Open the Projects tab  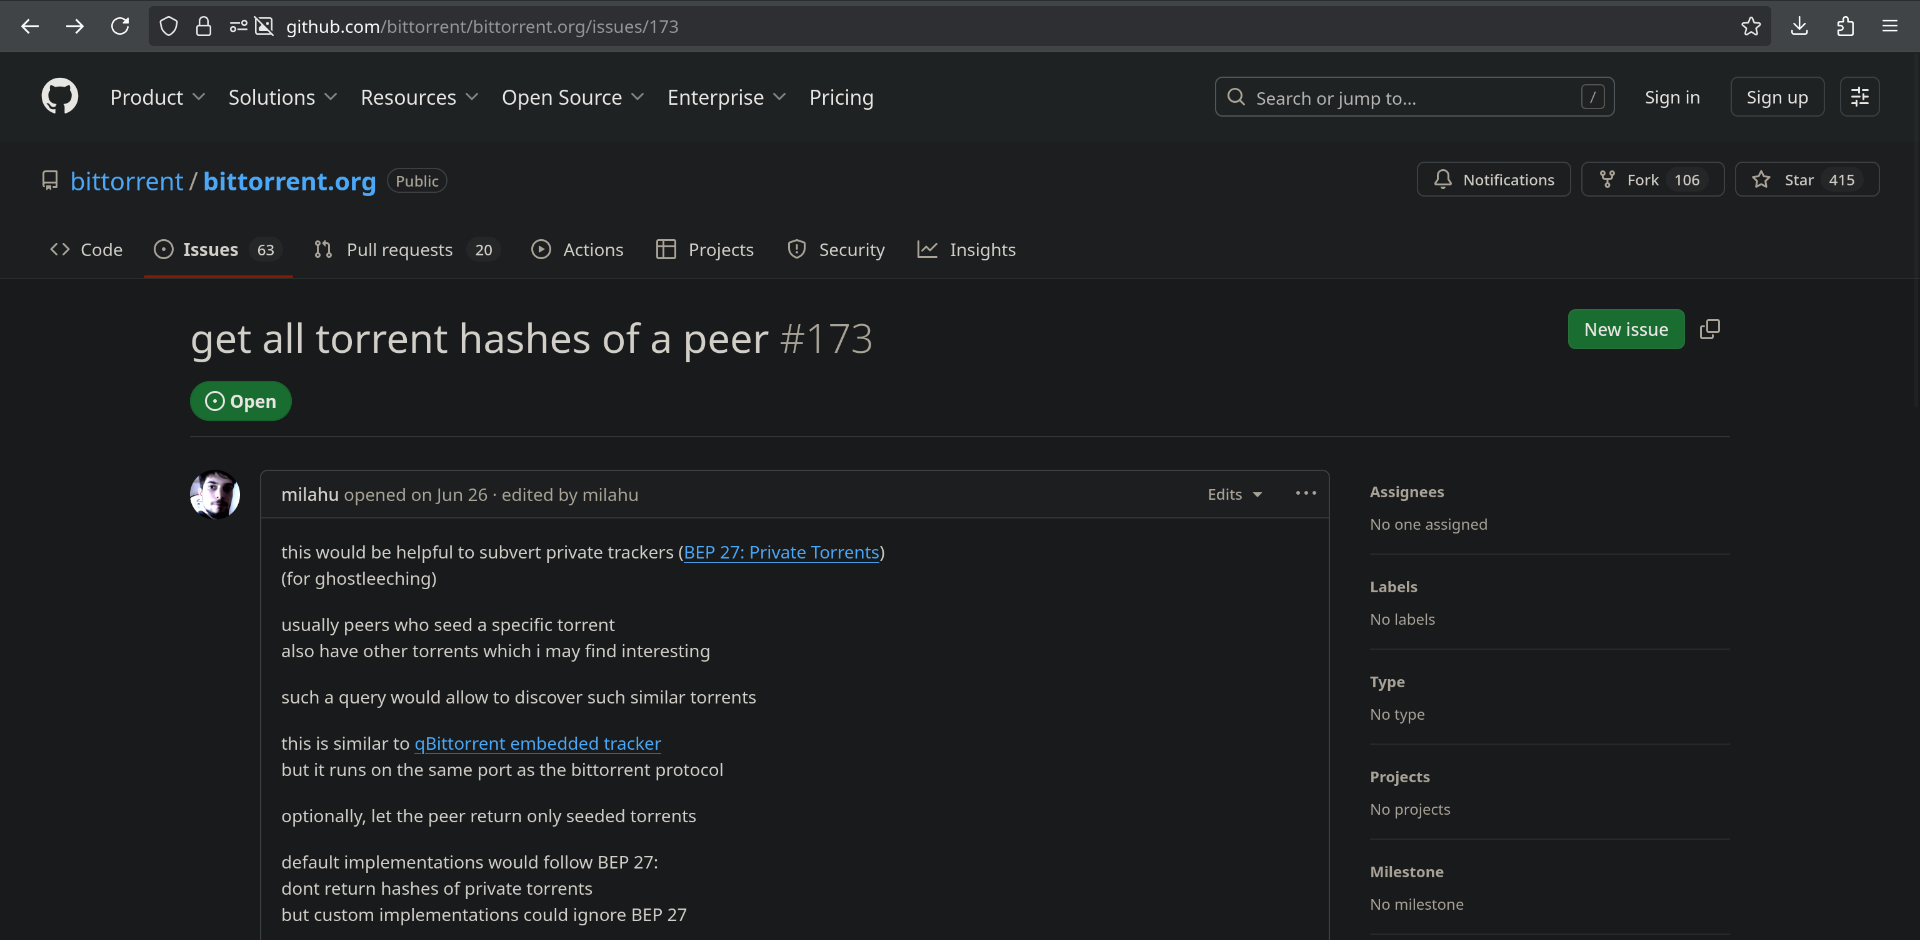705,249
